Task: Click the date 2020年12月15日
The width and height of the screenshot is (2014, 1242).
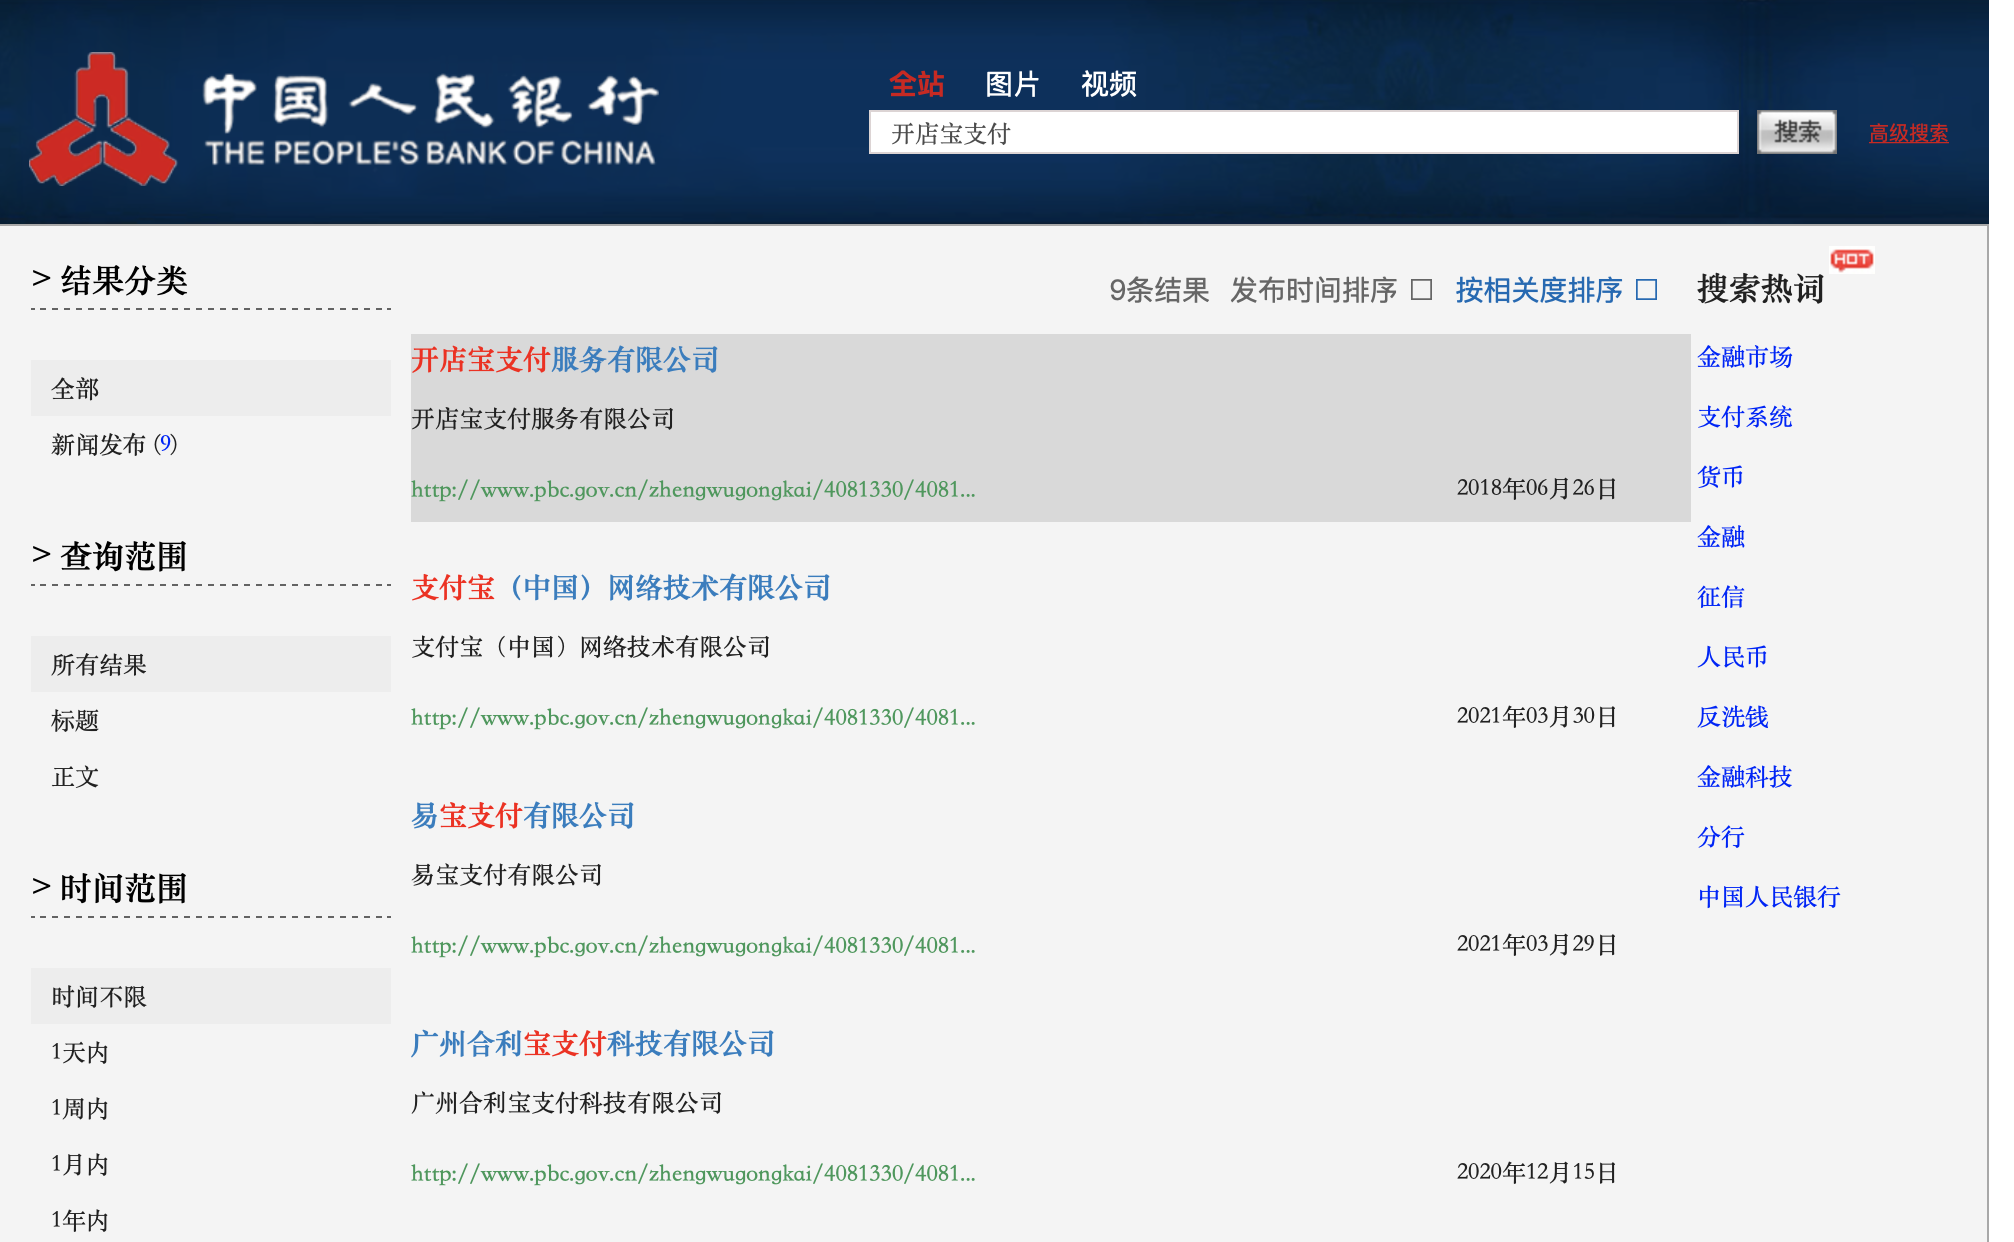Action: point(1537,1172)
